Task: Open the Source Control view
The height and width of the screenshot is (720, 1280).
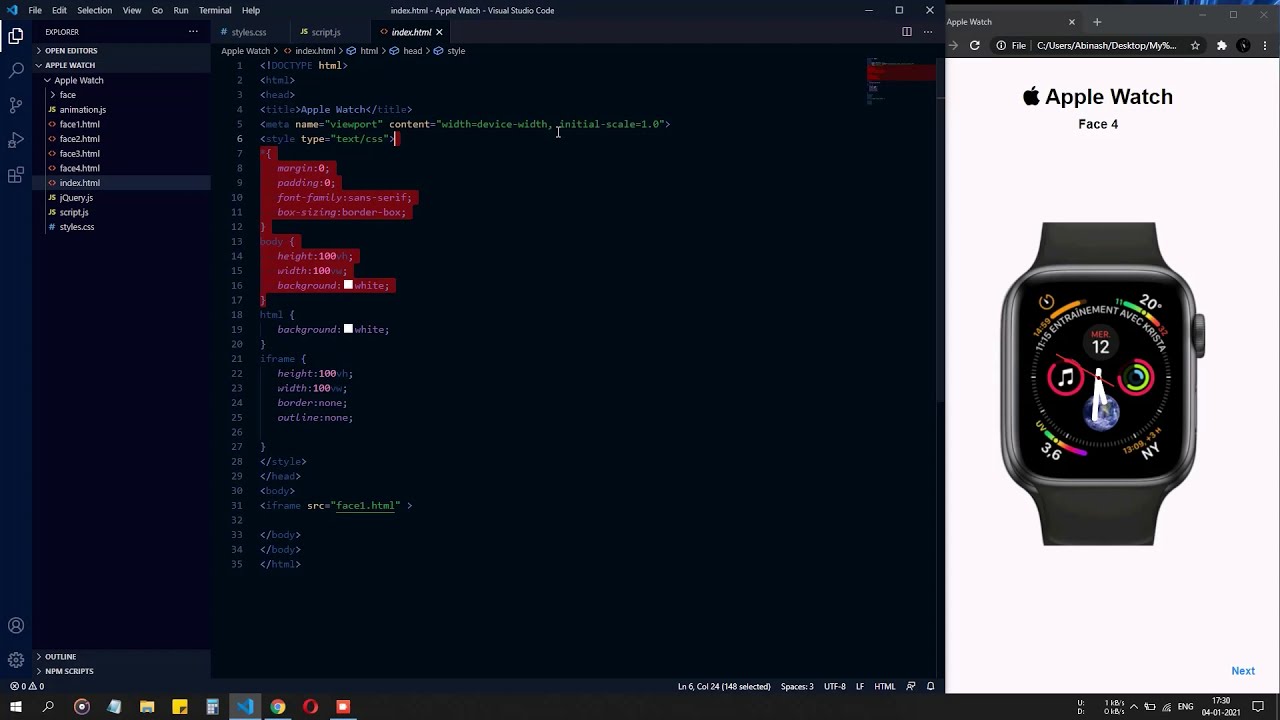Action: click(16, 105)
